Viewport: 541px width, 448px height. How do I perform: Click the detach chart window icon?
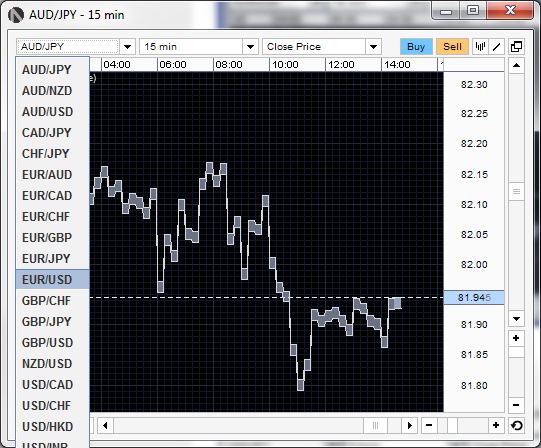517,47
